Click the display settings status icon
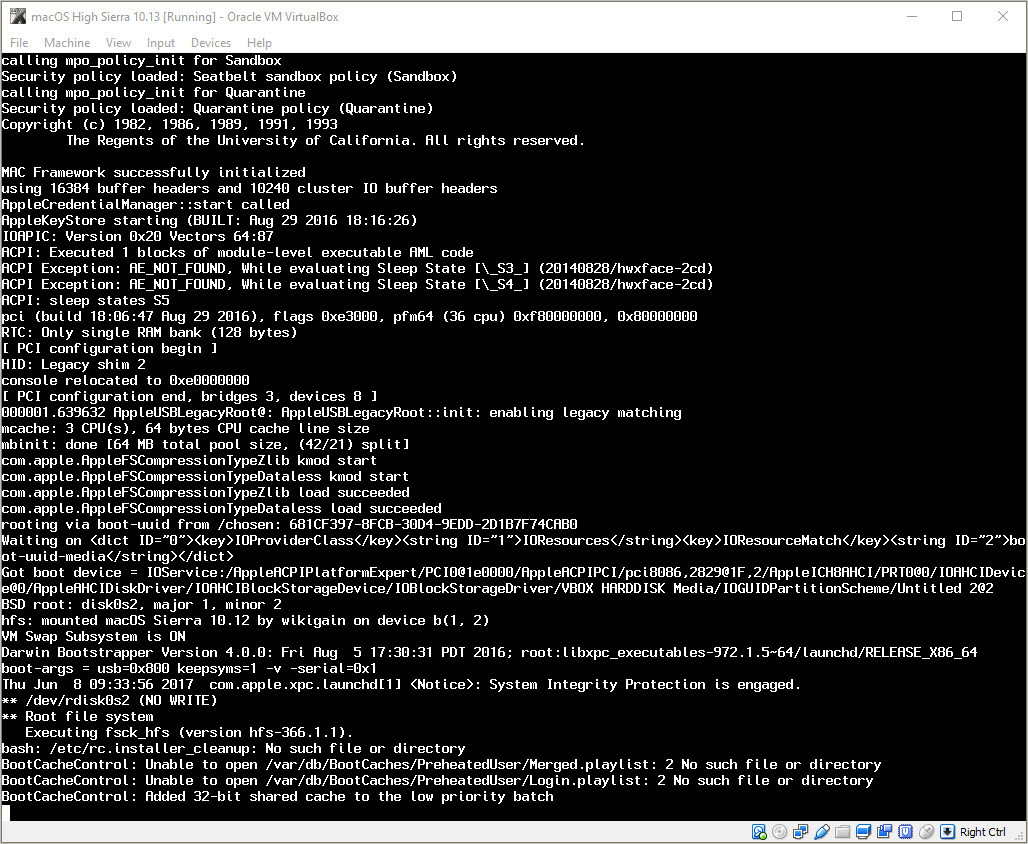The width and height of the screenshot is (1028, 844). pos(863,832)
